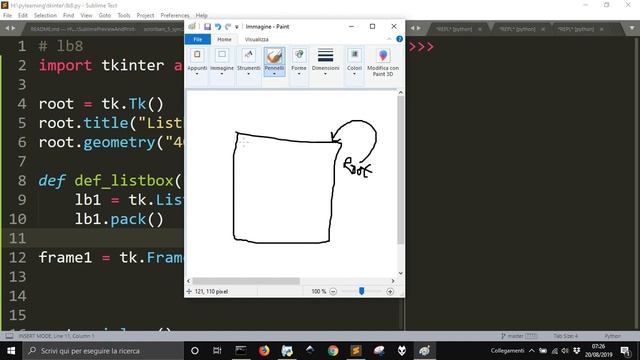Click the horizontal scrollbar of the Paint canvas
Image resolution: width=640 pixels, height=360 pixels.
[246, 281]
